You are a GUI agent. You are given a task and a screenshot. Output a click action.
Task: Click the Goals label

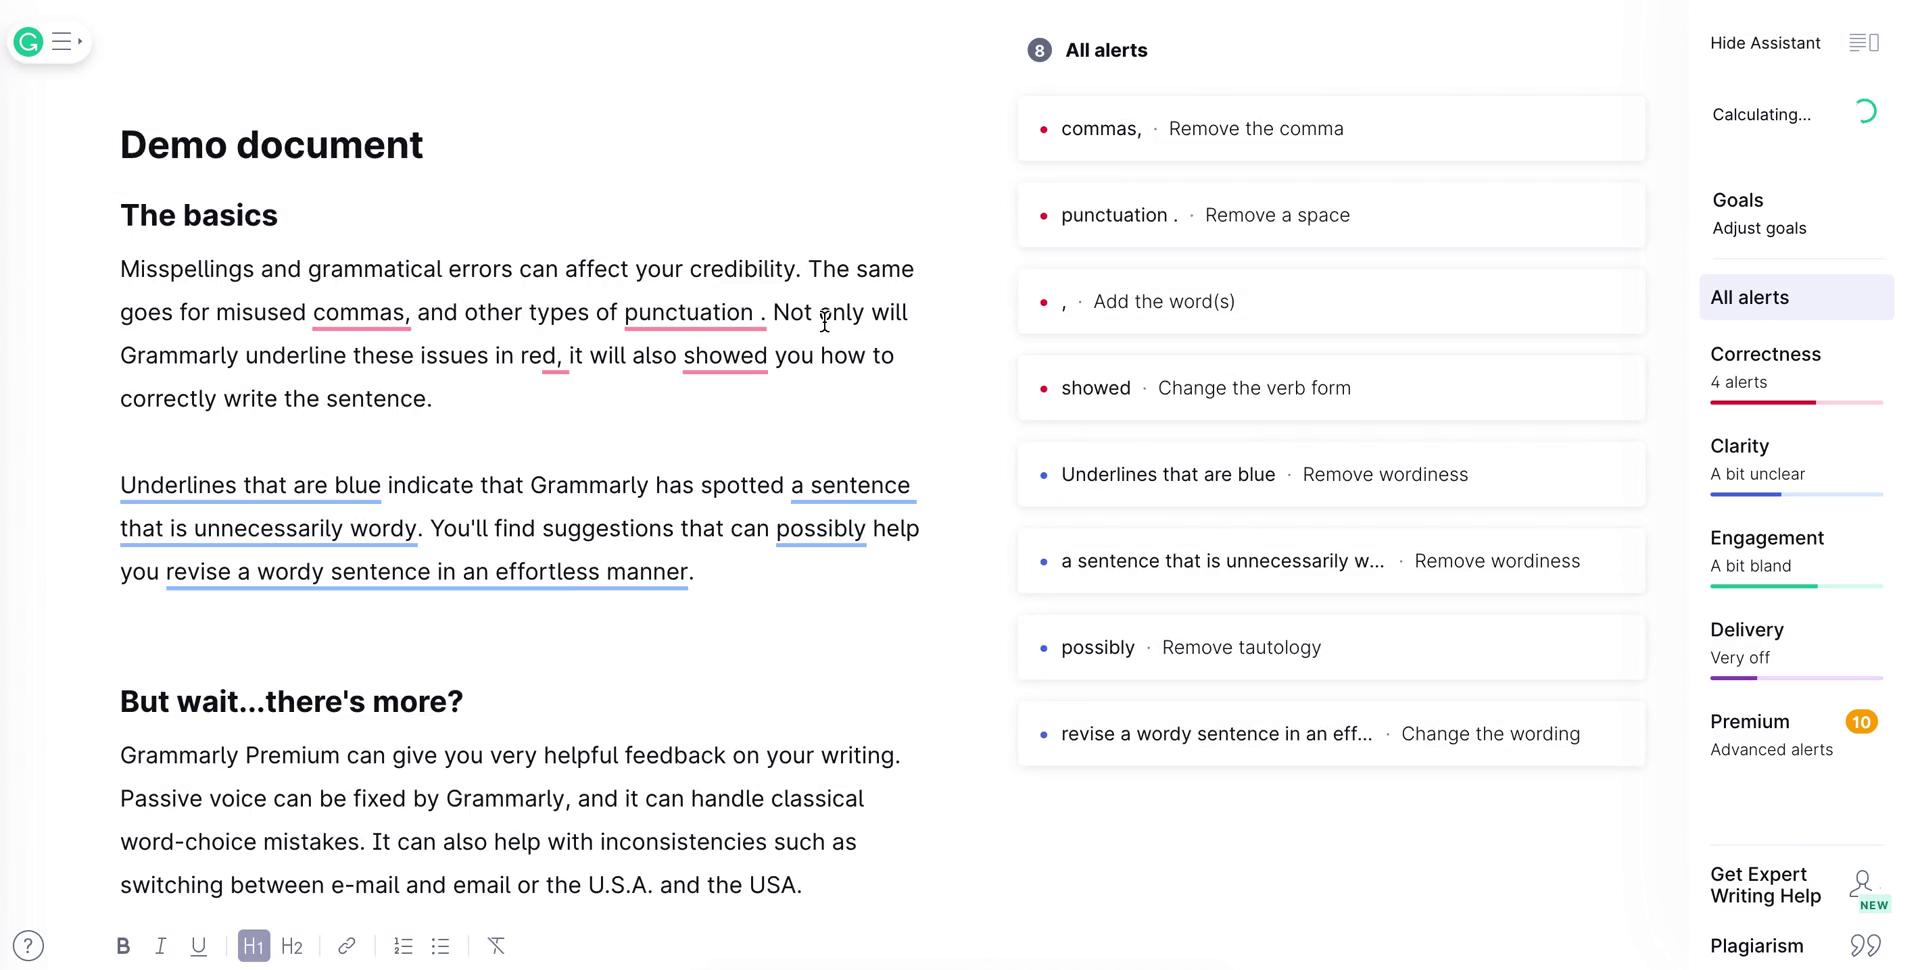coord(1738,200)
